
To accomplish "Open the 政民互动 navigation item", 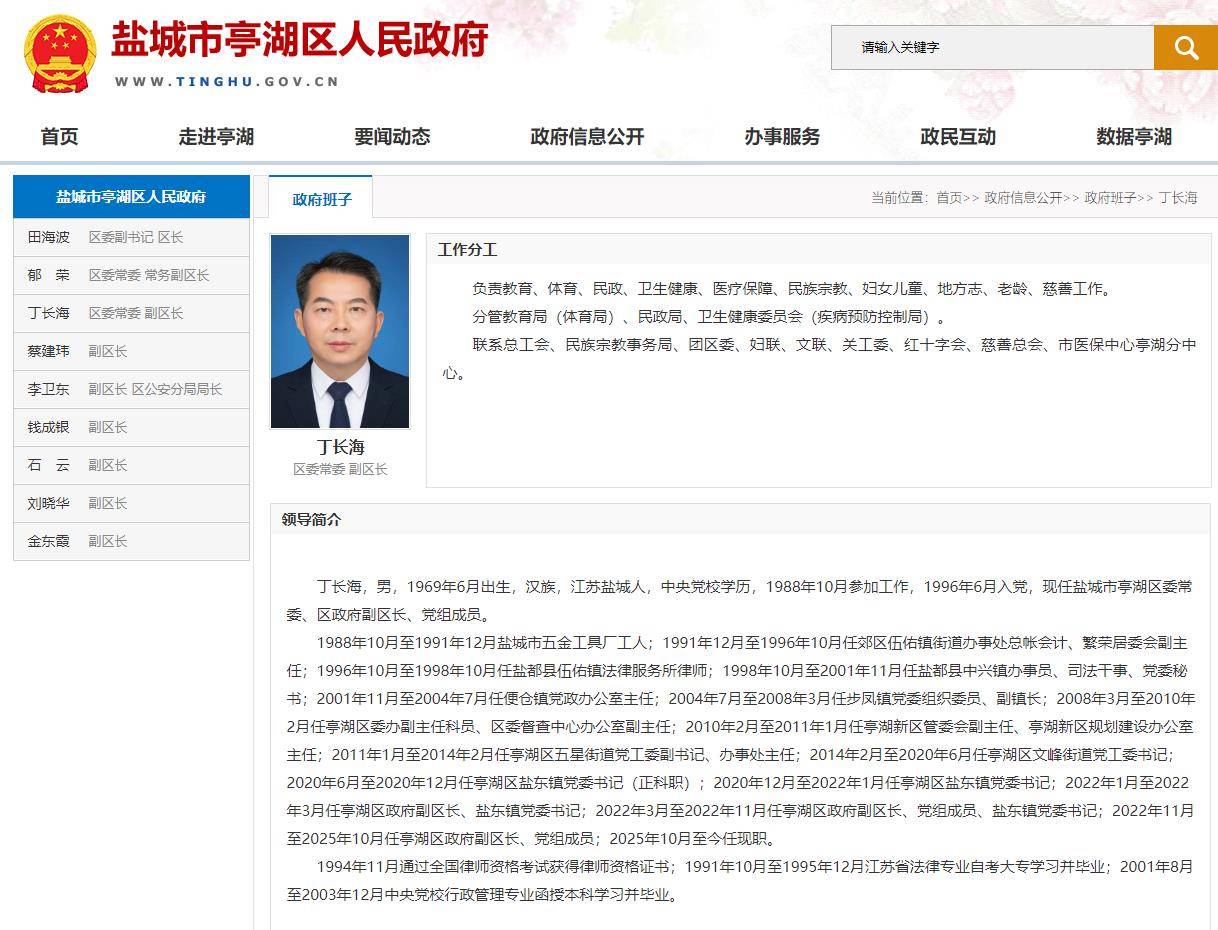I will tap(958, 137).
